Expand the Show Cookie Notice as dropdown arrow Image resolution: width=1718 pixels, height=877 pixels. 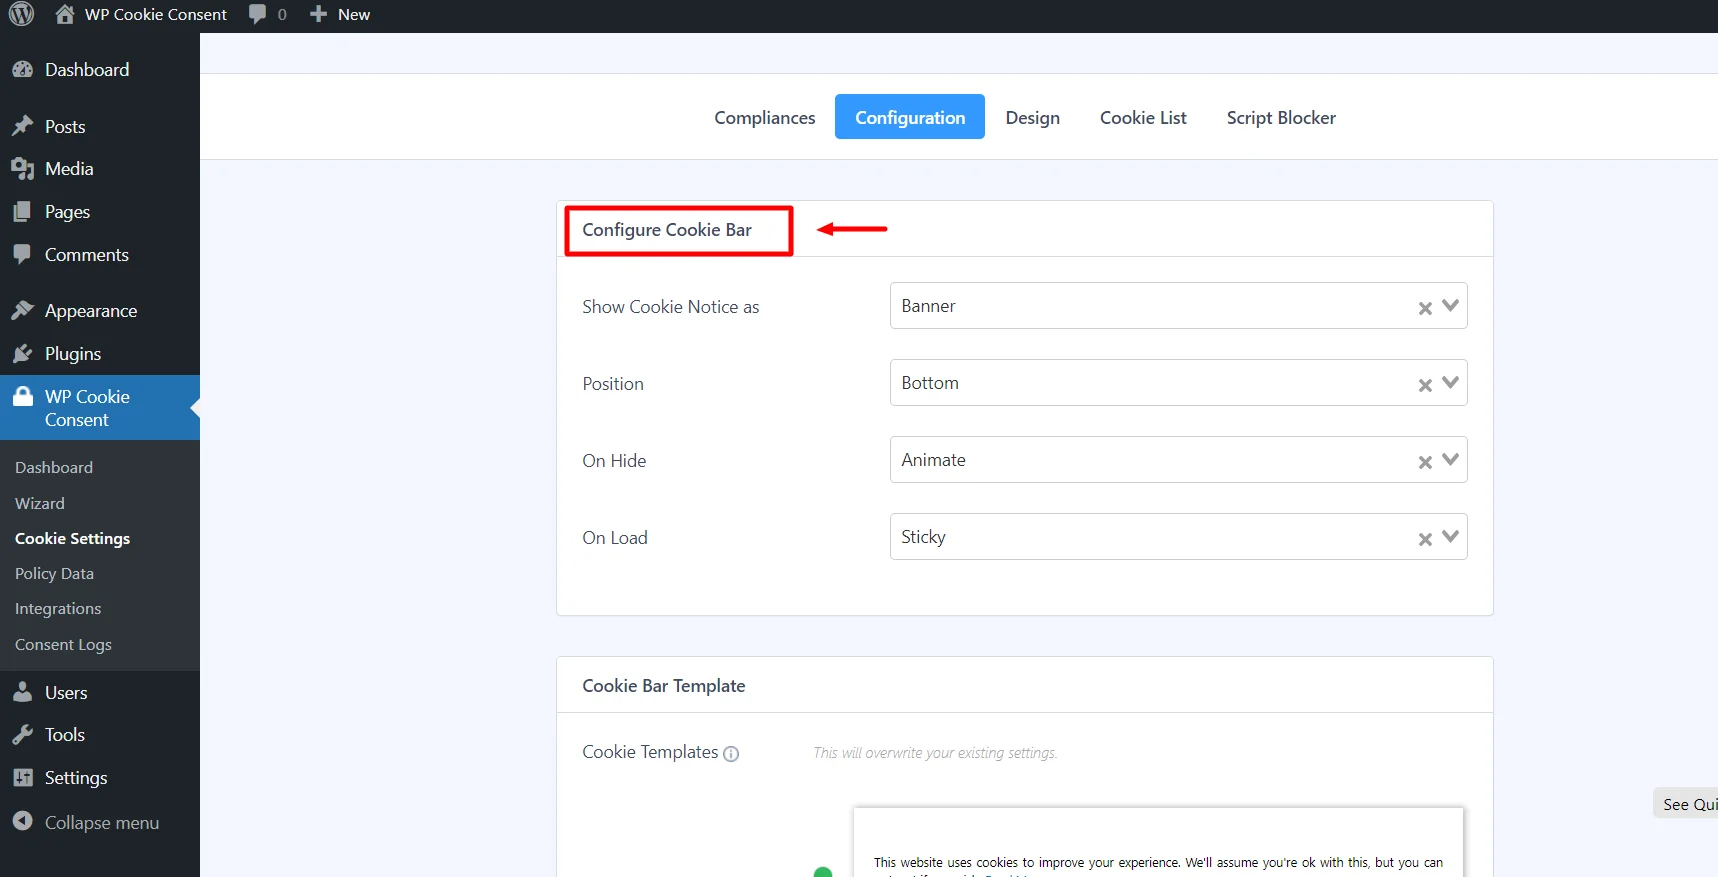click(x=1450, y=305)
